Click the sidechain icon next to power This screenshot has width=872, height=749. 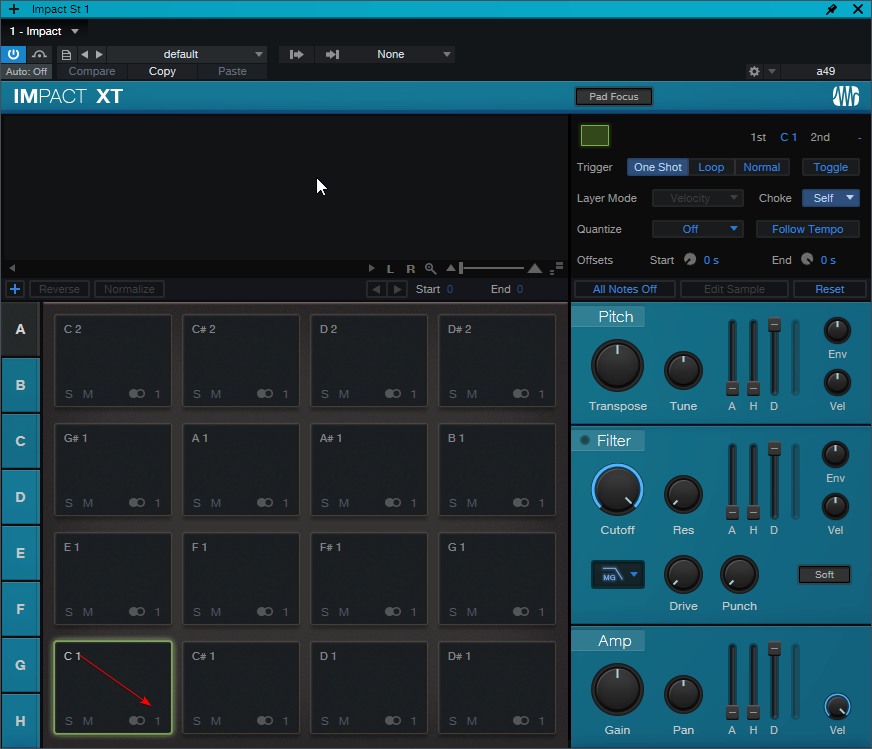pos(39,54)
